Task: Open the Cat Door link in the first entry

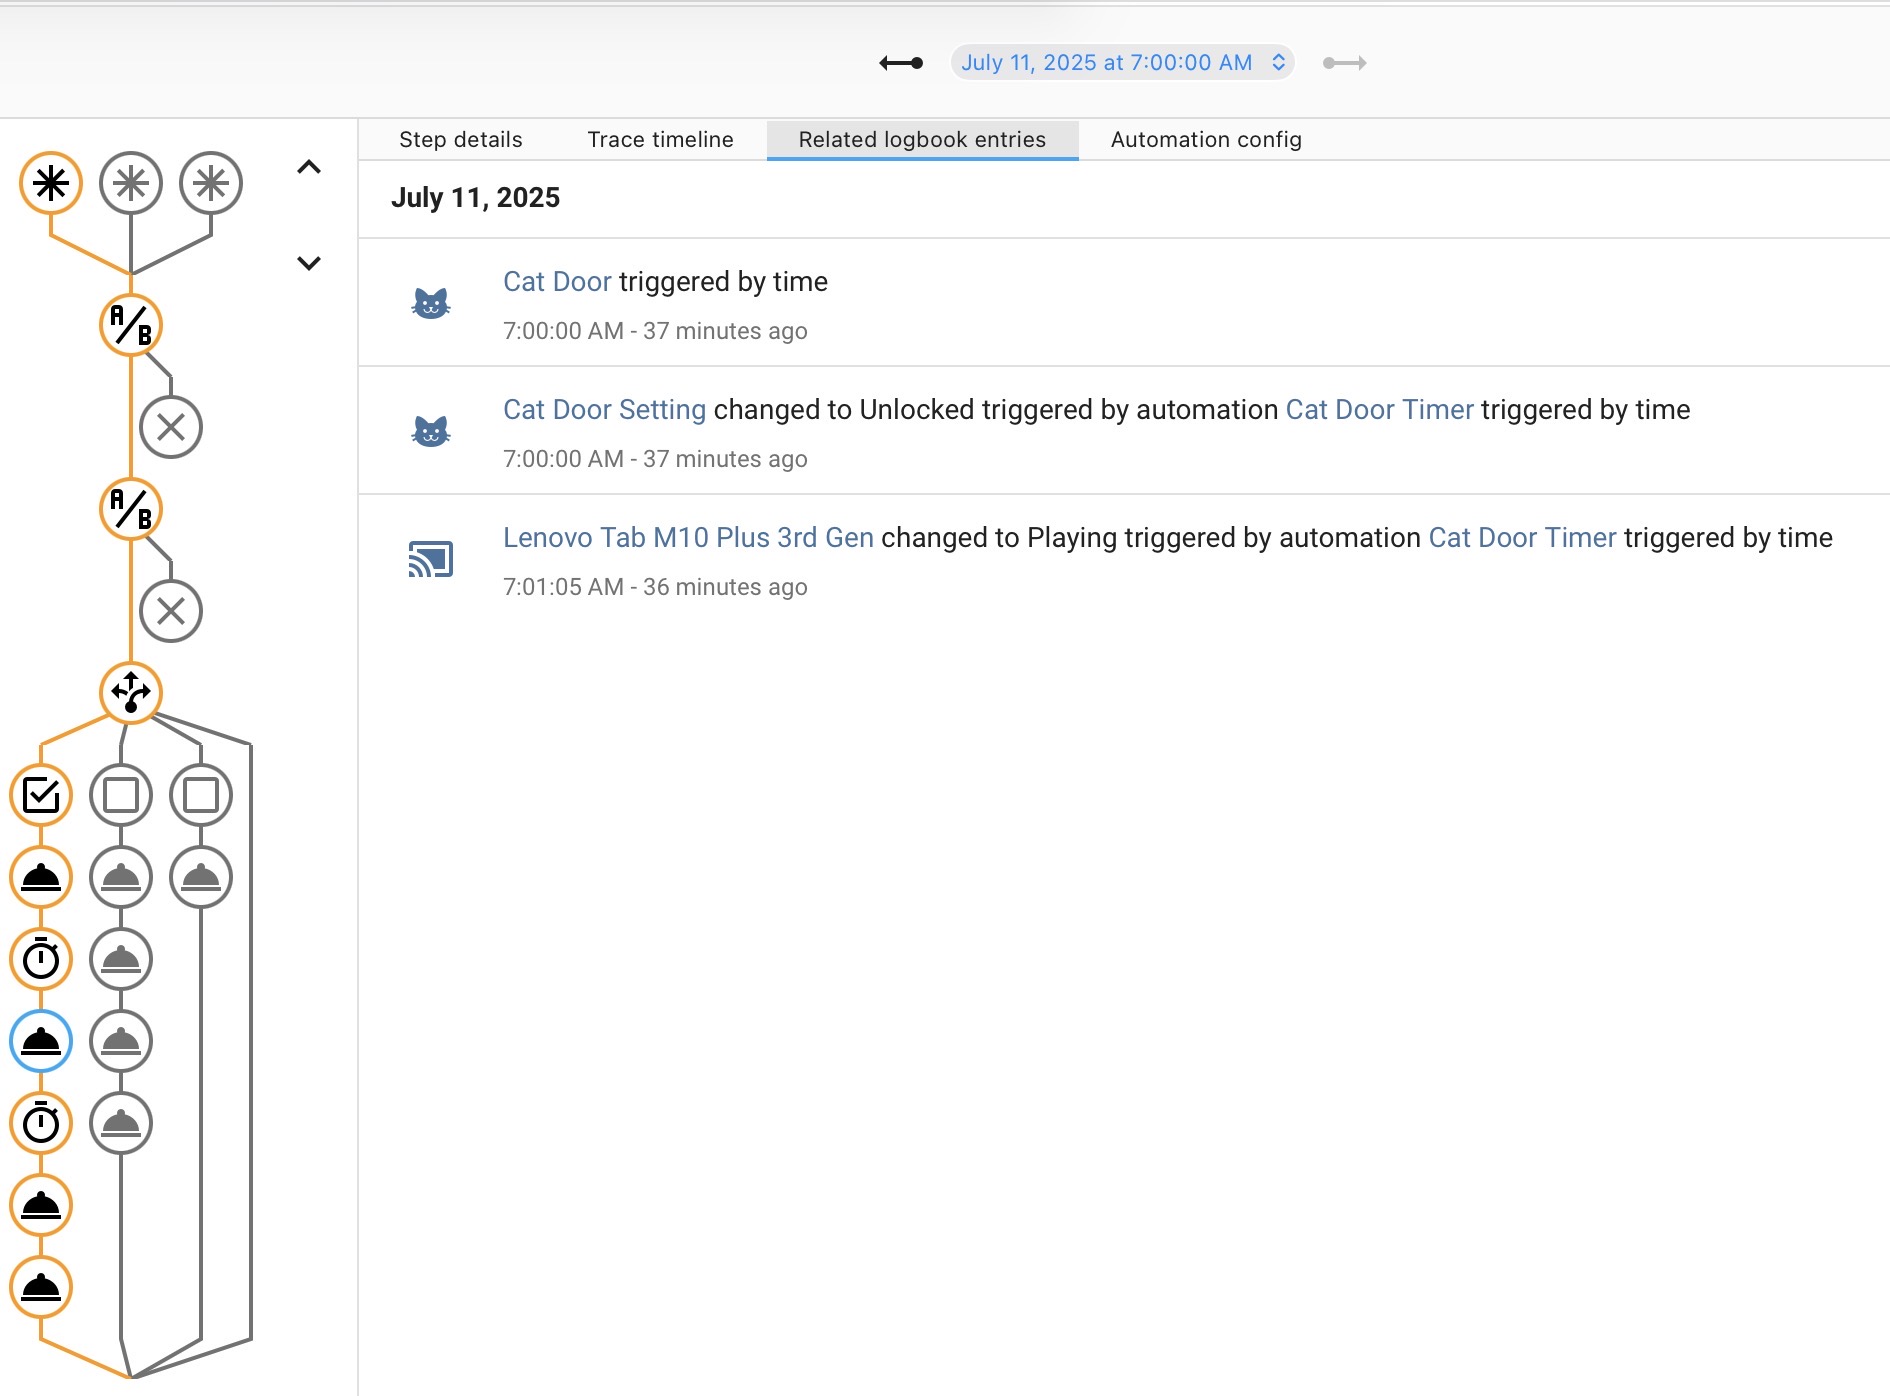Action: pyautogui.click(x=557, y=282)
